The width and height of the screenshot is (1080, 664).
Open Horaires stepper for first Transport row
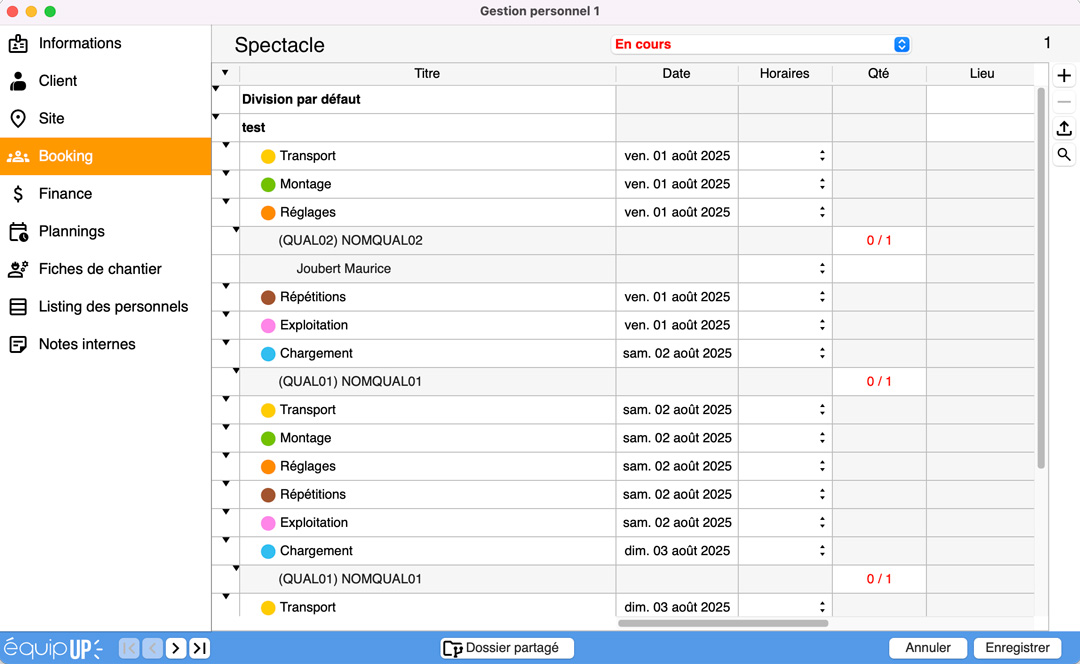tap(822, 156)
